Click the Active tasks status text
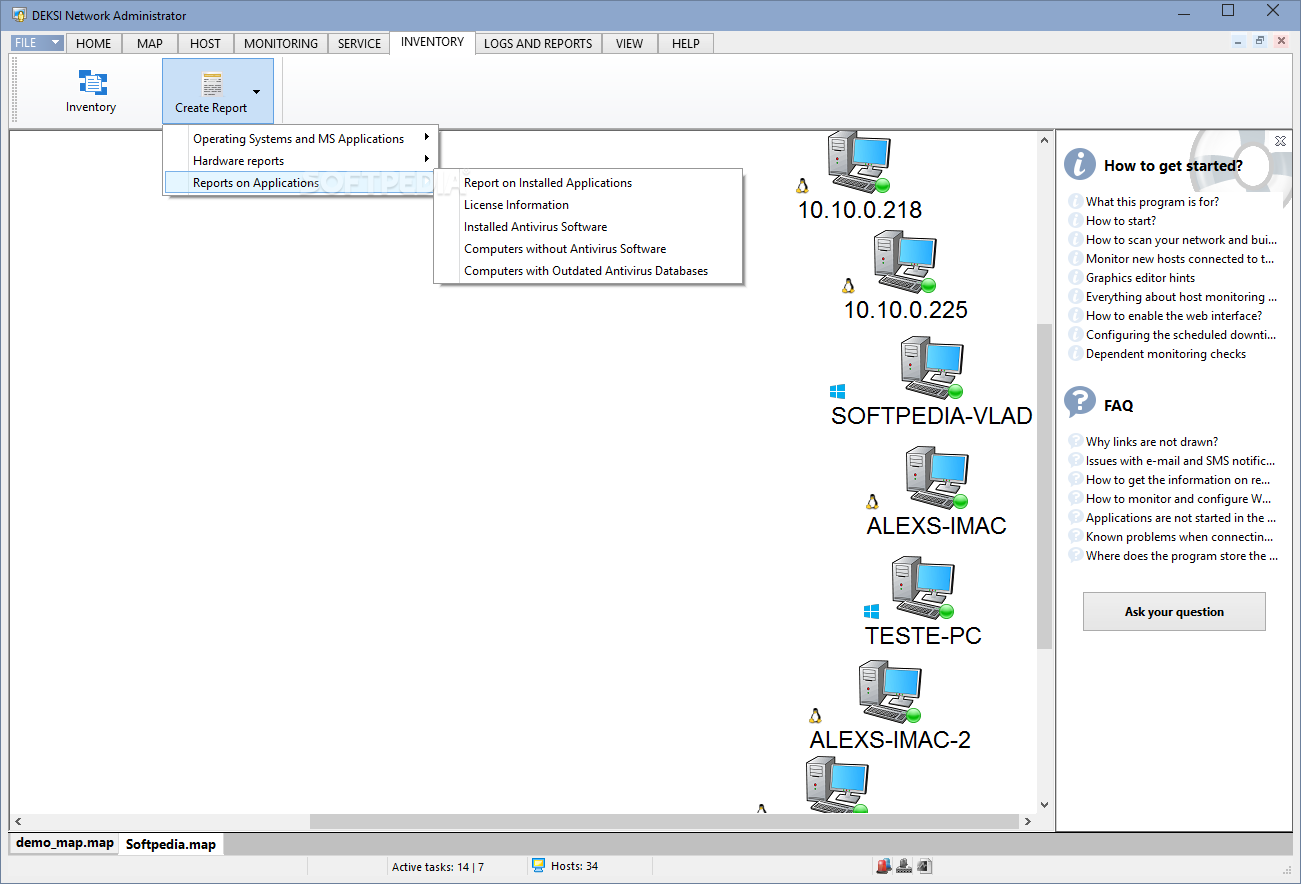The width and height of the screenshot is (1301, 884). (438, 867)
